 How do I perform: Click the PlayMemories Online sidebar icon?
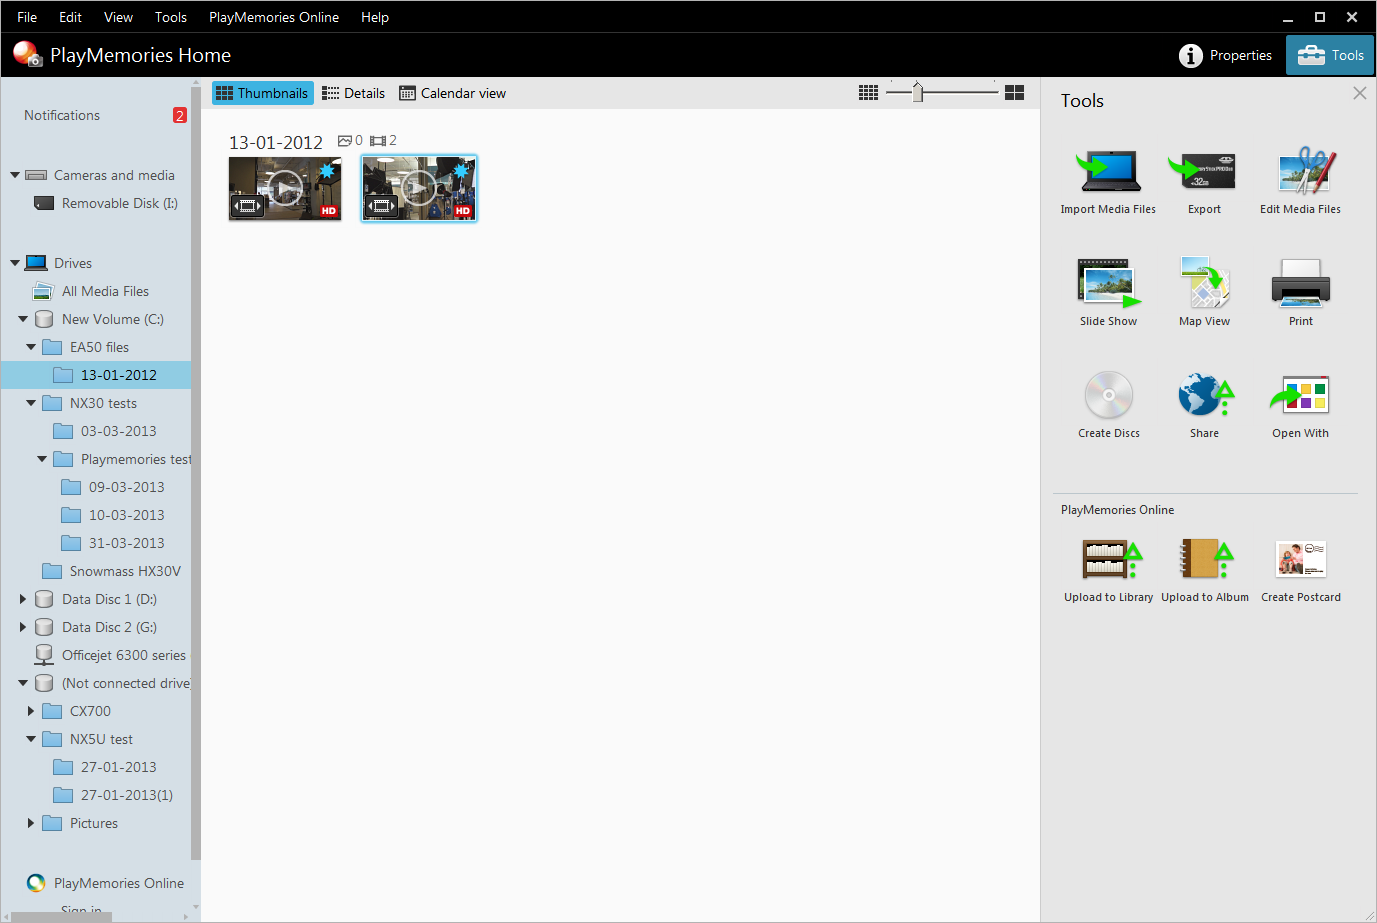point(36,883)
